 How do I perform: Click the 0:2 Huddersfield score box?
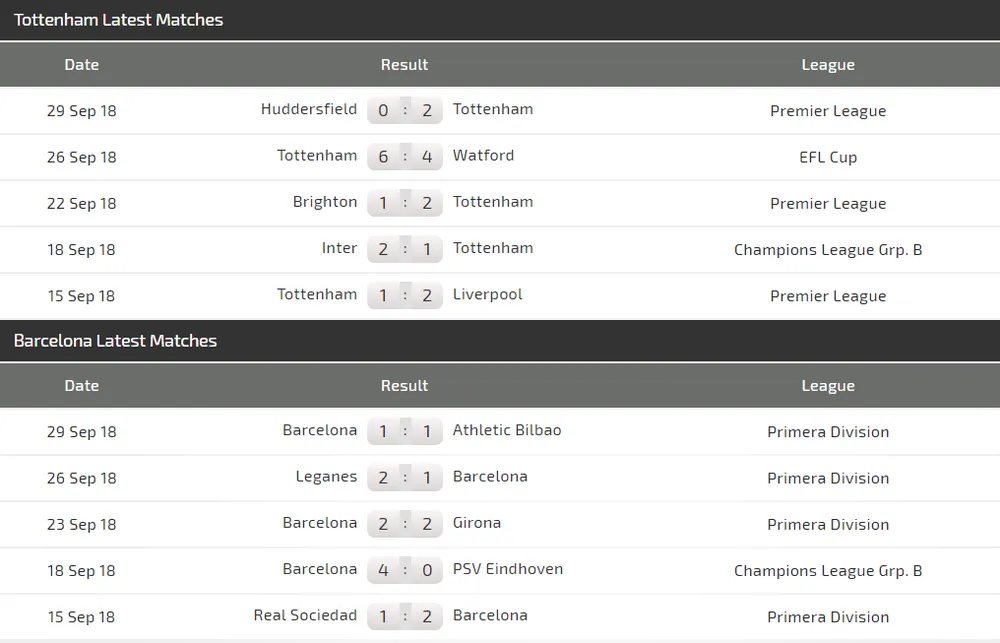tap(405, 111)
